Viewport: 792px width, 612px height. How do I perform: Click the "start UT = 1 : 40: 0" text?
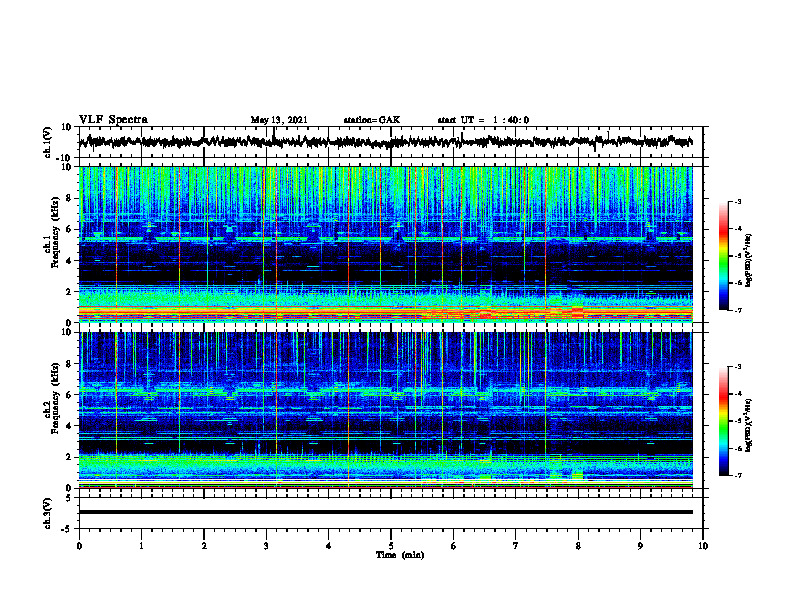[483, 120]
